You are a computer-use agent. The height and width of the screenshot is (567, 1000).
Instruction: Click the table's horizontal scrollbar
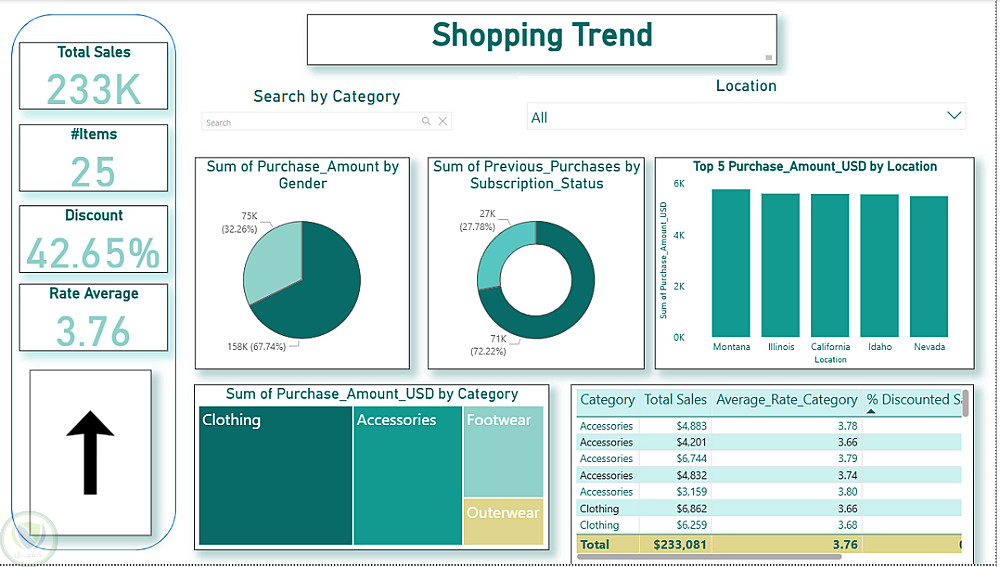pos(708,557)
